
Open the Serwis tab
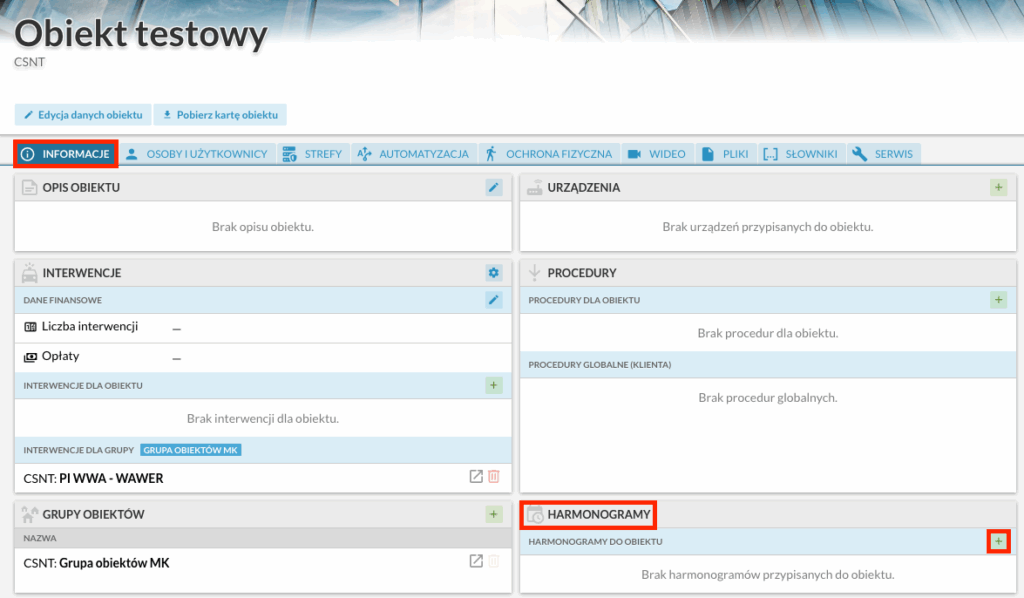click(885, 154)
